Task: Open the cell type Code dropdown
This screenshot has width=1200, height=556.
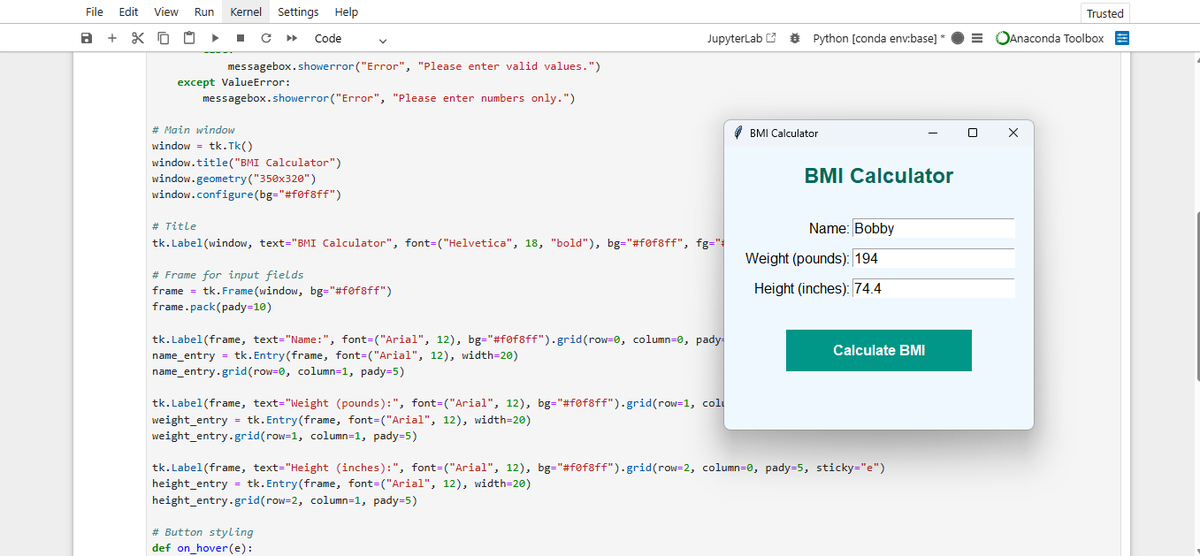Action: point(350,38)
